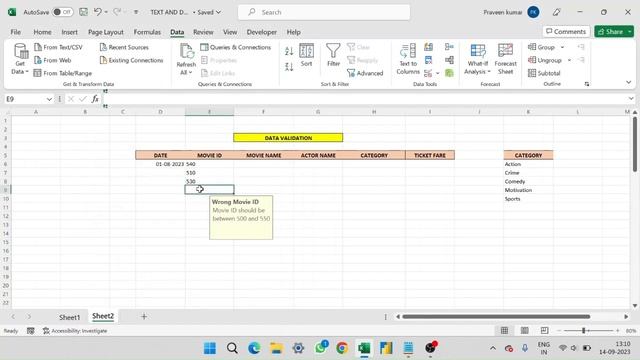The height and width of the screenshot is (360, 640).
Task: Open the Undo history dropdown
Action: click(x=106, y=12)
